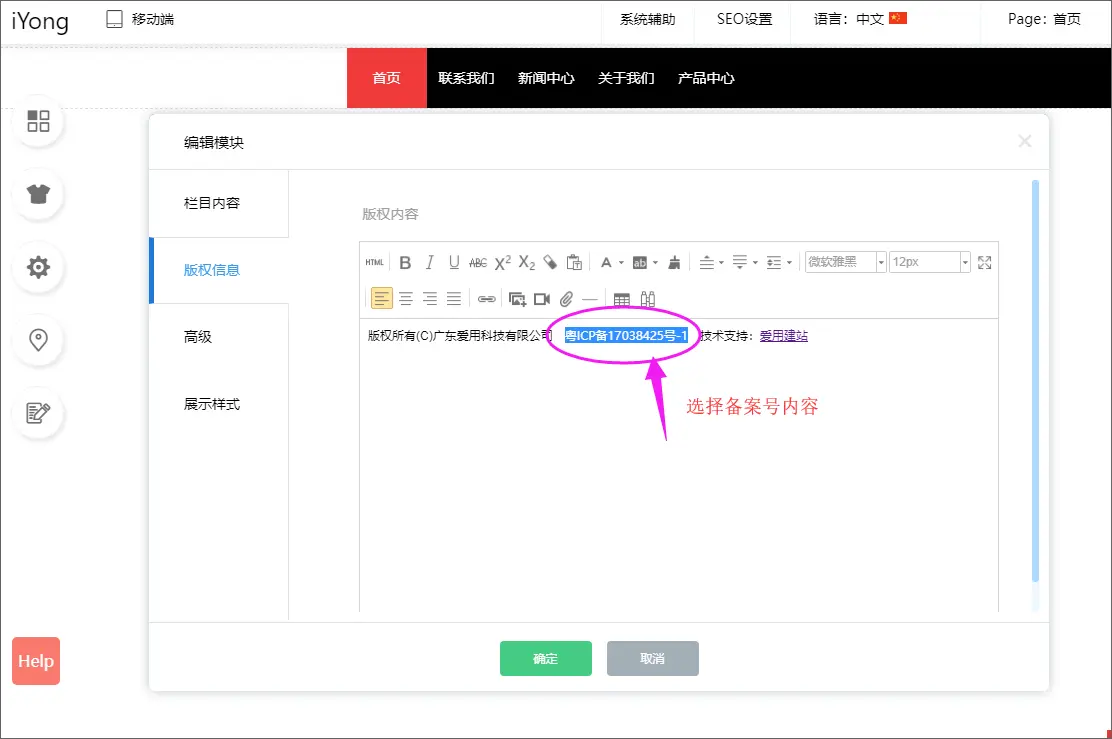
Task: Click the T-shirt theme icon in sidebar
Action: point(39,194)
